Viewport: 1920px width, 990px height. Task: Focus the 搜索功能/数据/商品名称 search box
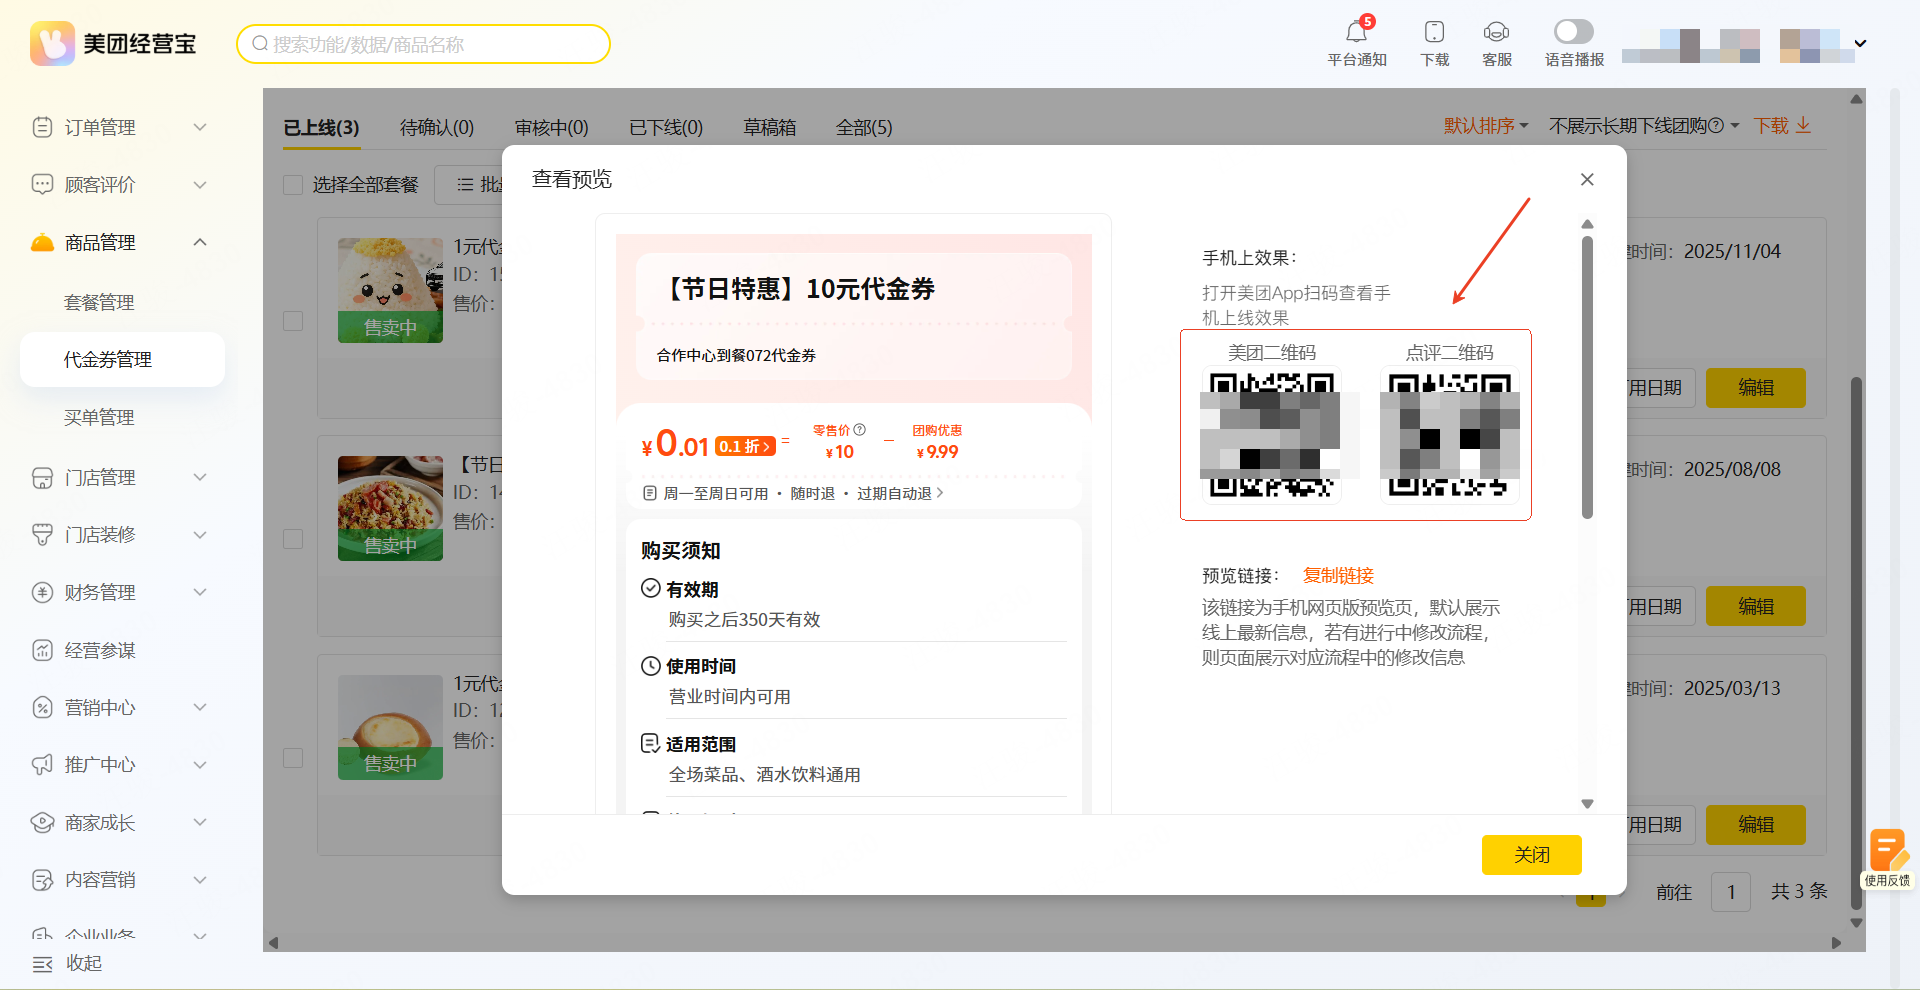423,44
